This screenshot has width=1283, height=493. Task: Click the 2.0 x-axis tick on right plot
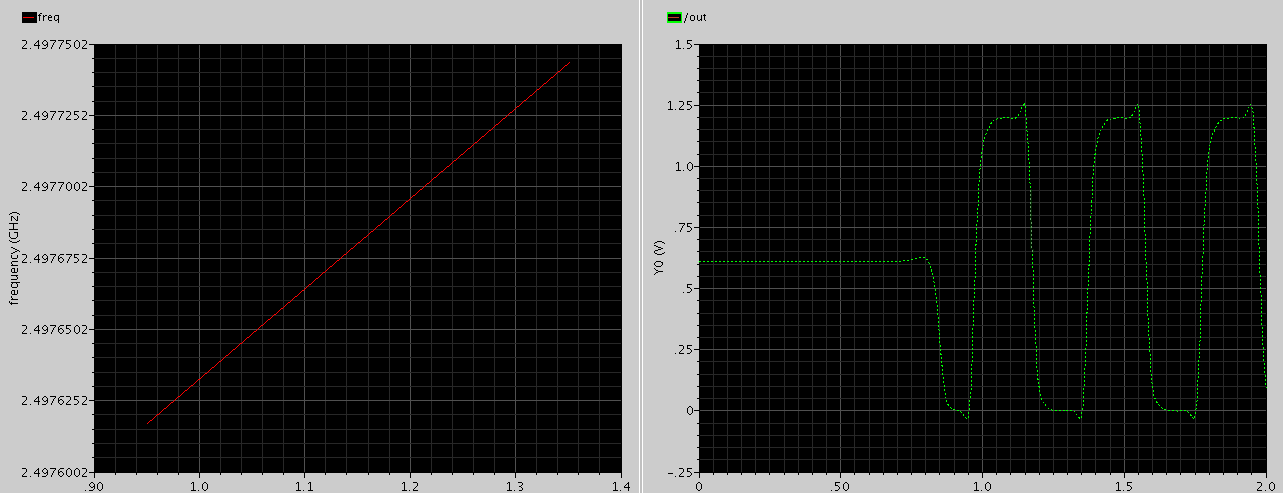(1266, 485)
